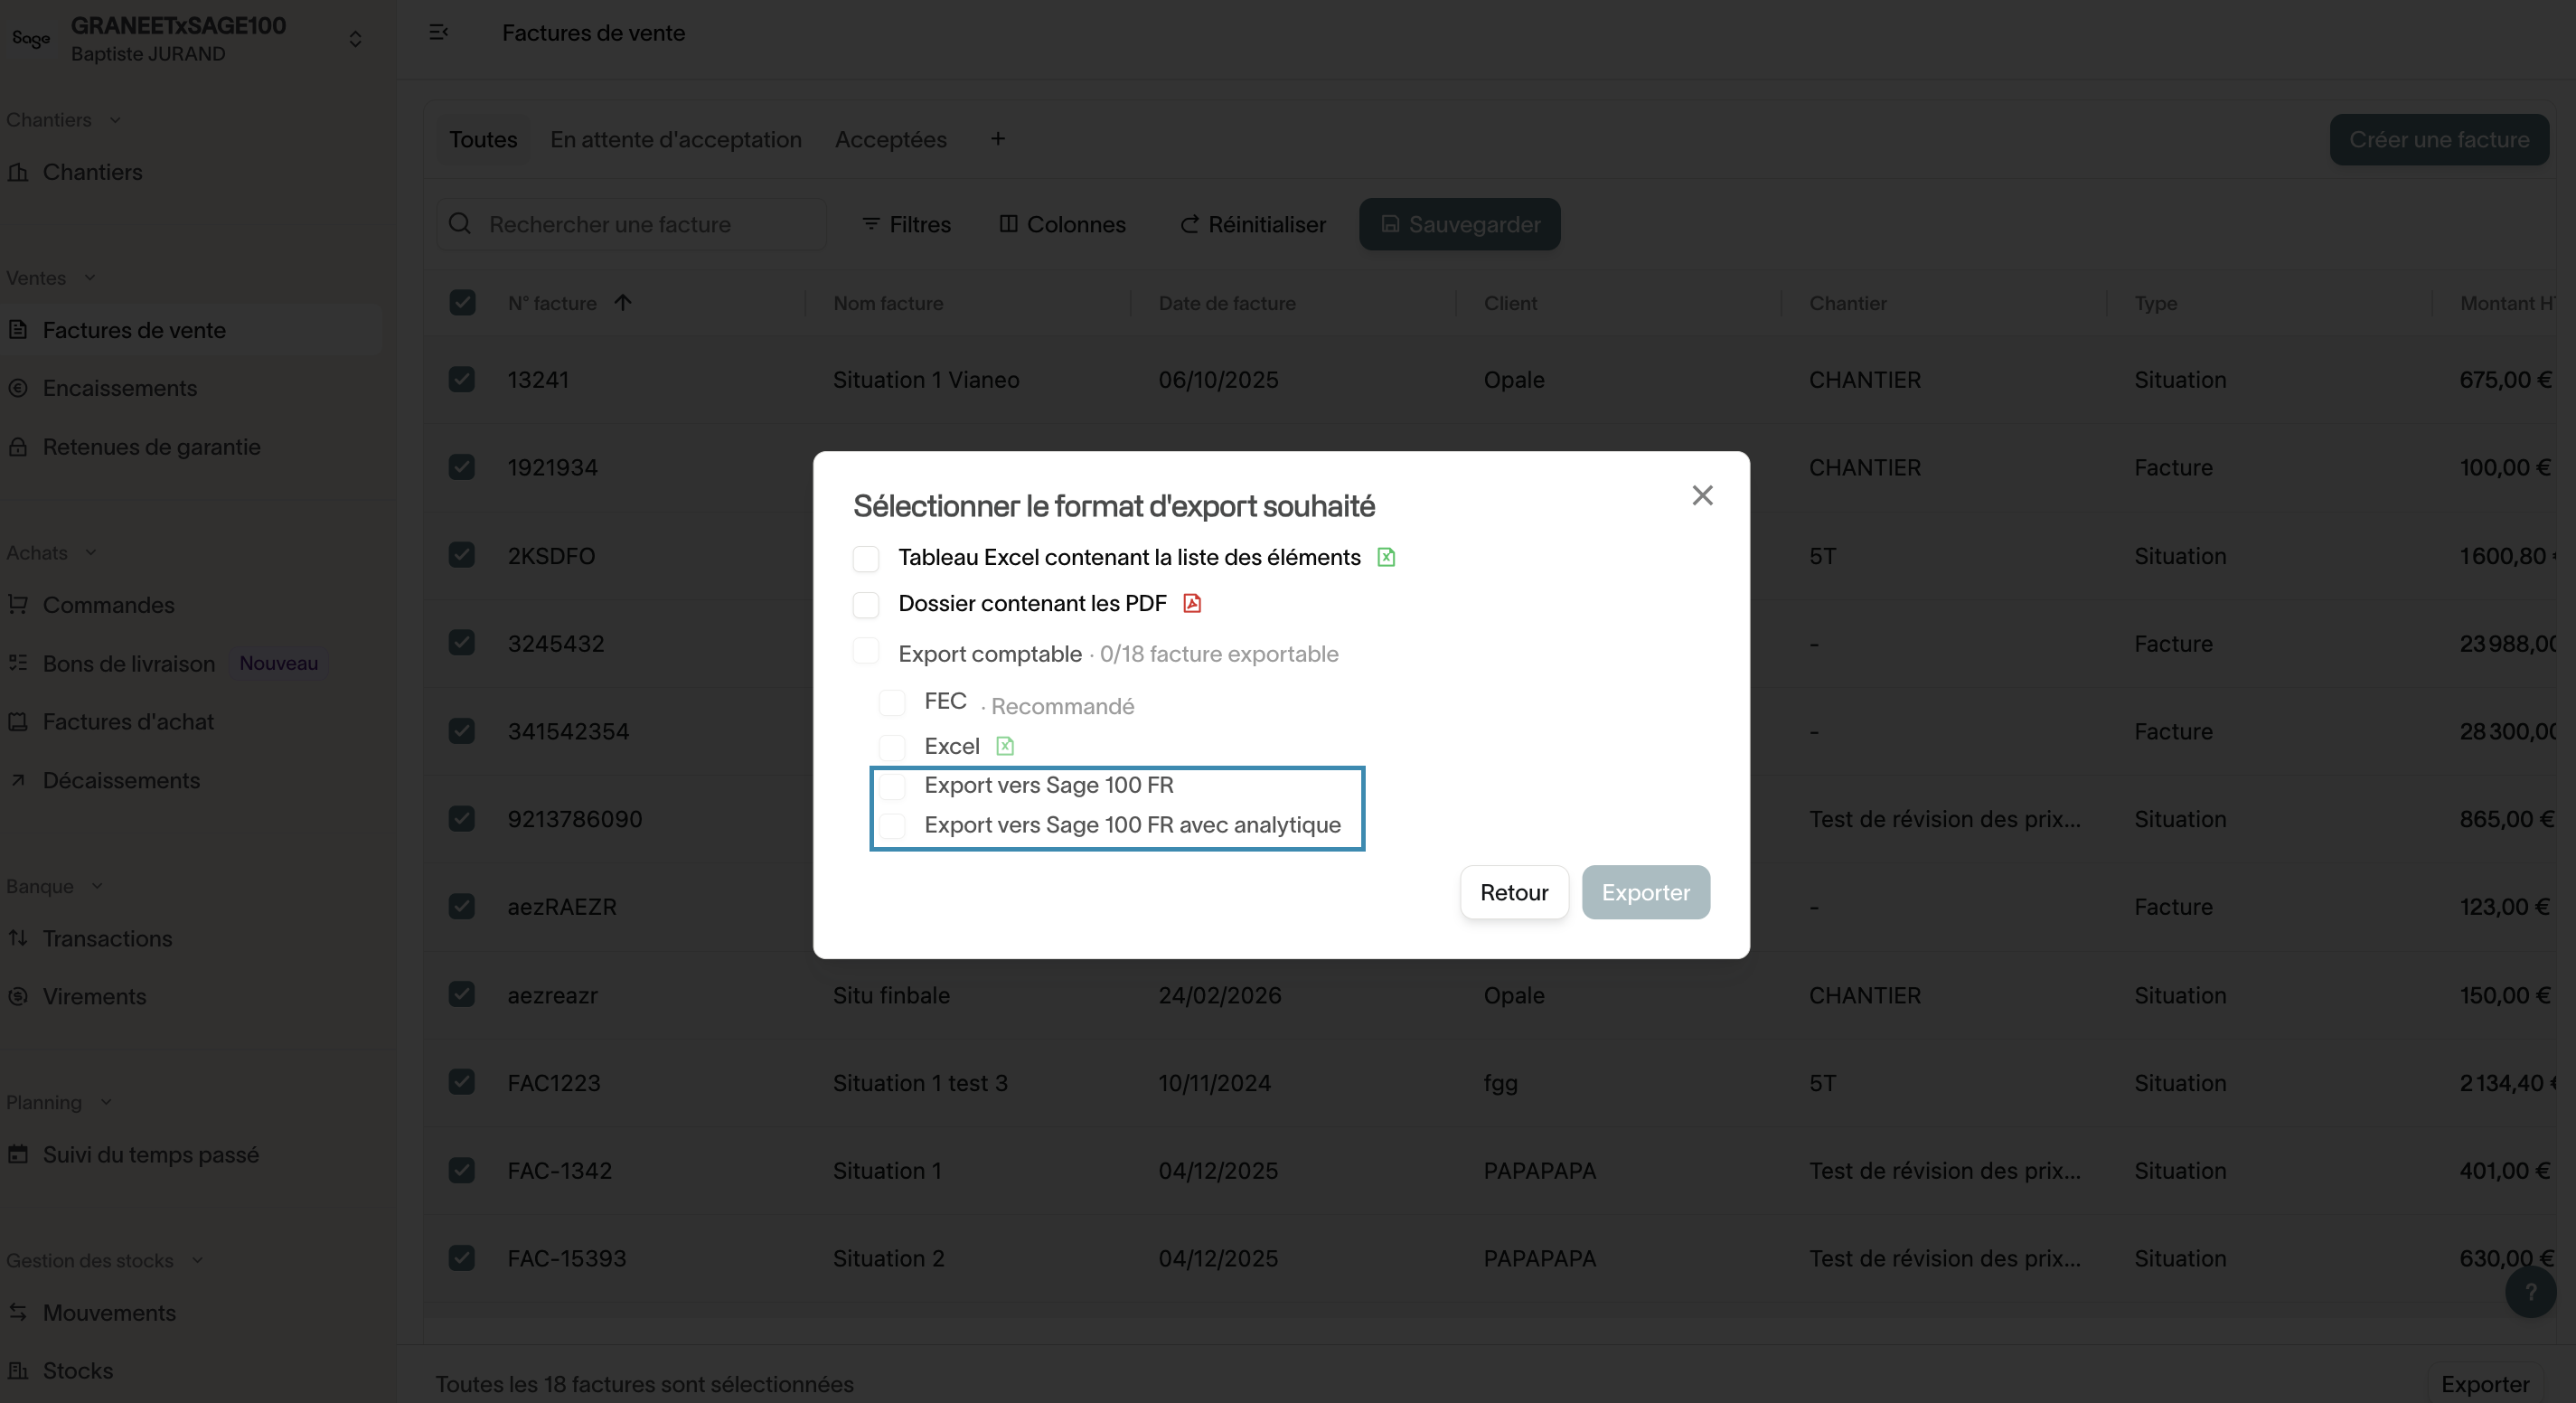
Task: Tick the Dossier contenant les PDF checkbox
Action: tap(866, 604)
